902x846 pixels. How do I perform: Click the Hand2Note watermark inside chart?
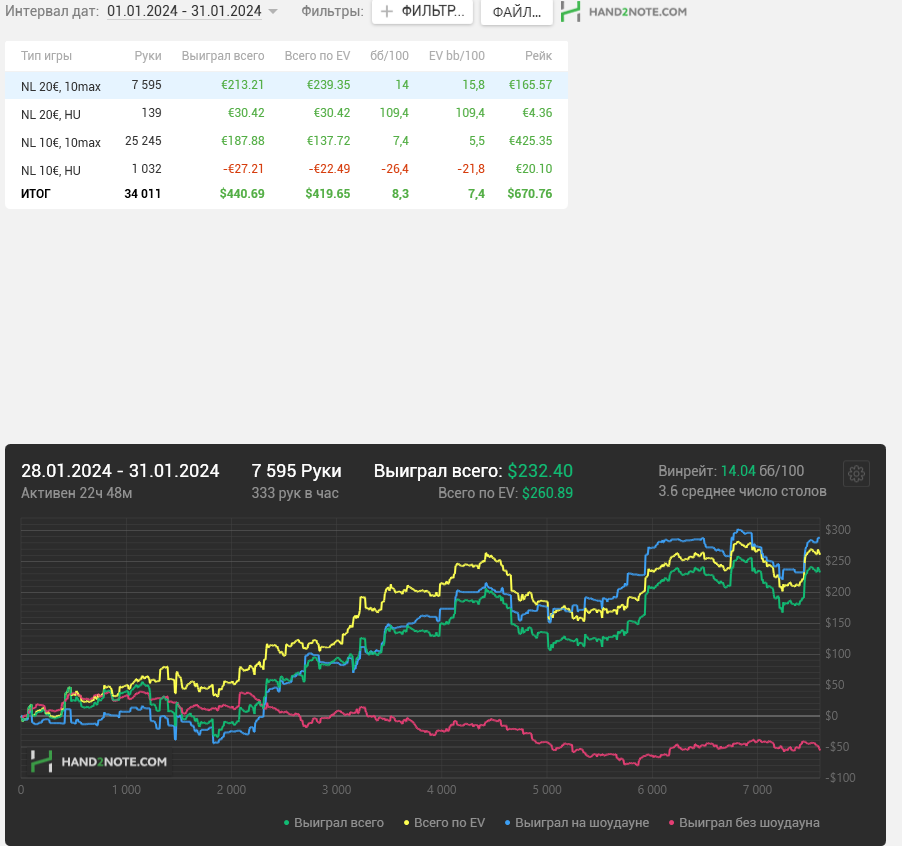[99, 761]
